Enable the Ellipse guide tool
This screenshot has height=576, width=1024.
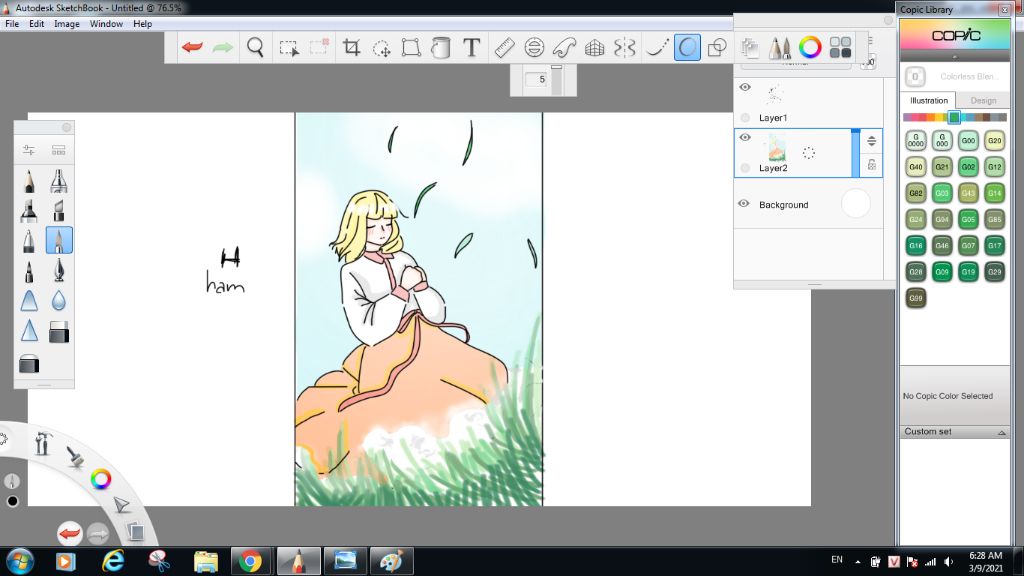click(x=534, y=47)
